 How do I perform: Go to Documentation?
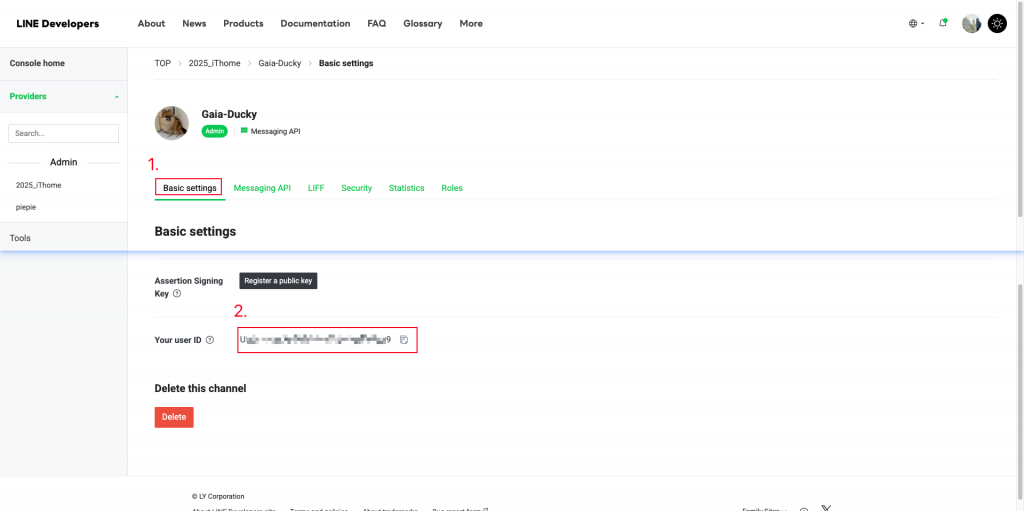[x=315, y=24]
